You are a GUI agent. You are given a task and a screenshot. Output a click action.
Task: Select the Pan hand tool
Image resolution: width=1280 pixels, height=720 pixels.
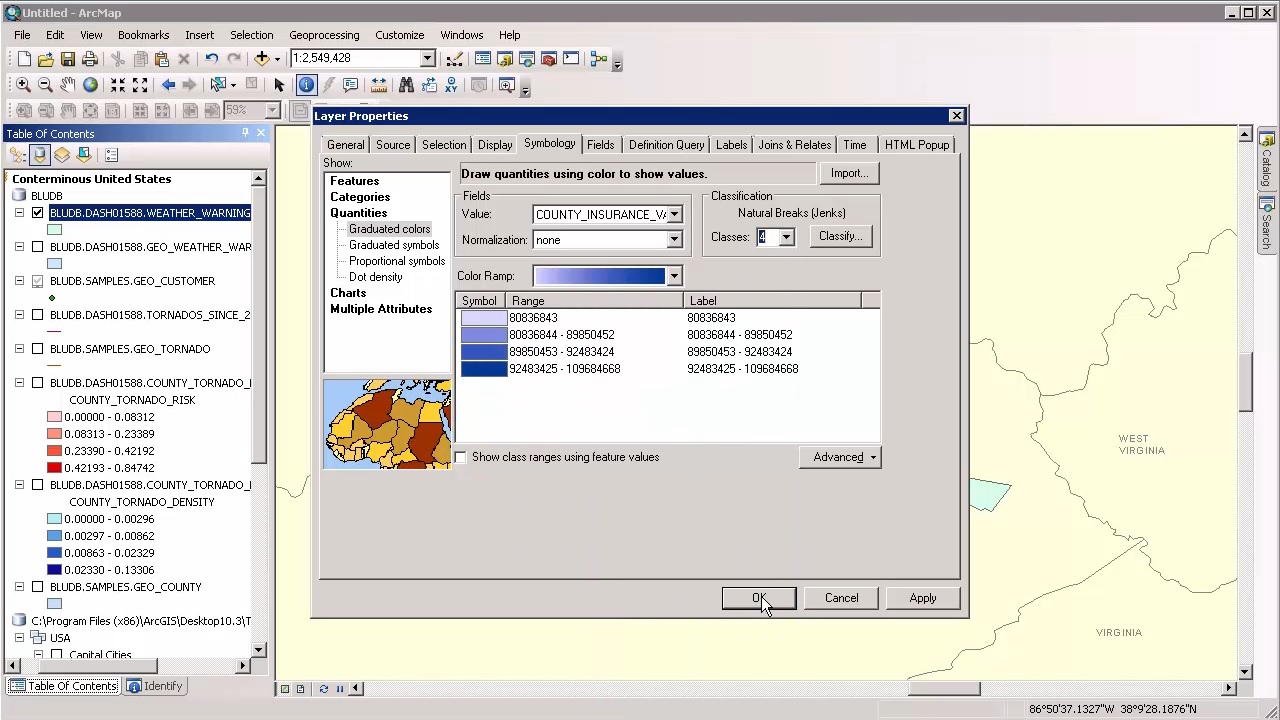[67, 85]
